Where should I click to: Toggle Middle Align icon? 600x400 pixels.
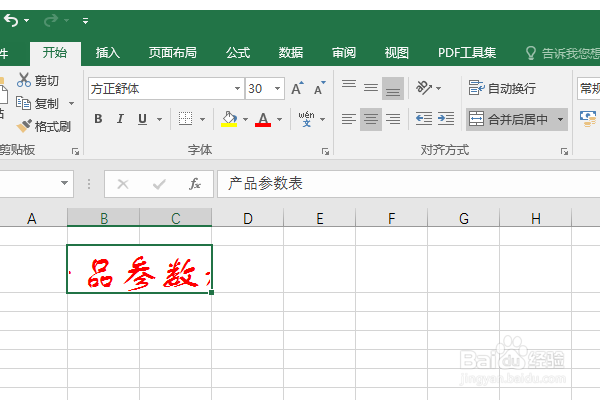tap(371, 88)
